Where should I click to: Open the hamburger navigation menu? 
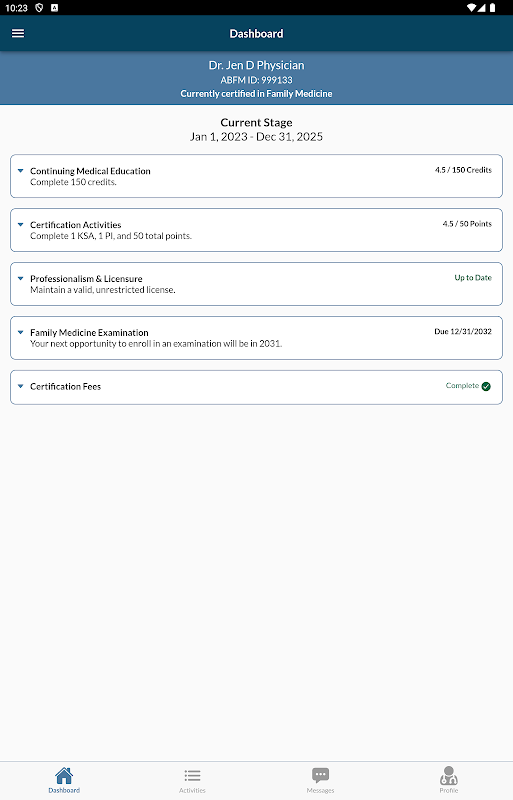click(18, 33)
